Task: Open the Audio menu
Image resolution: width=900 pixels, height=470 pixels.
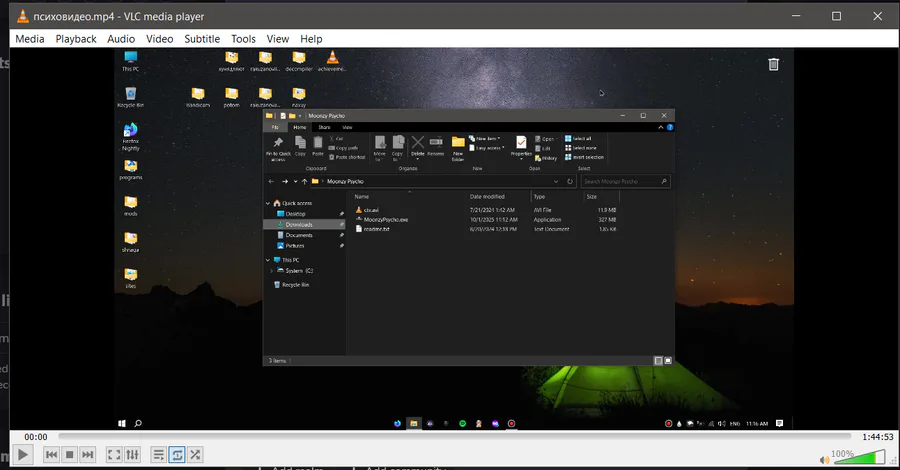Action: (x=121, y=39)
